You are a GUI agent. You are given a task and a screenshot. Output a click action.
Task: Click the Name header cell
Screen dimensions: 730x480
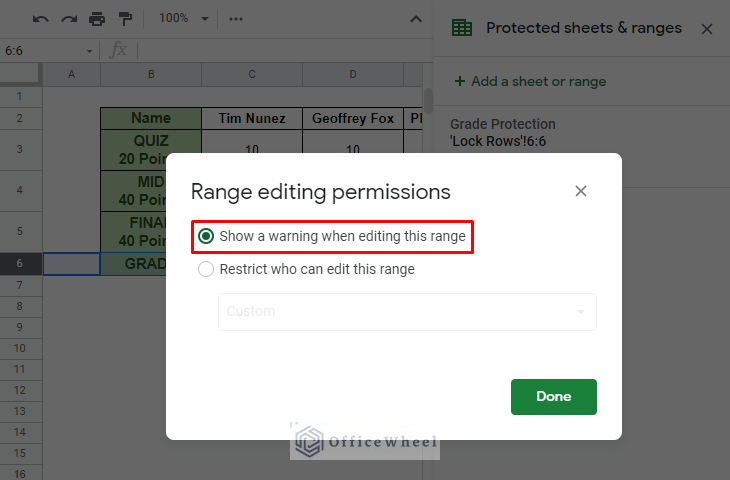click(x=151, y=118)
